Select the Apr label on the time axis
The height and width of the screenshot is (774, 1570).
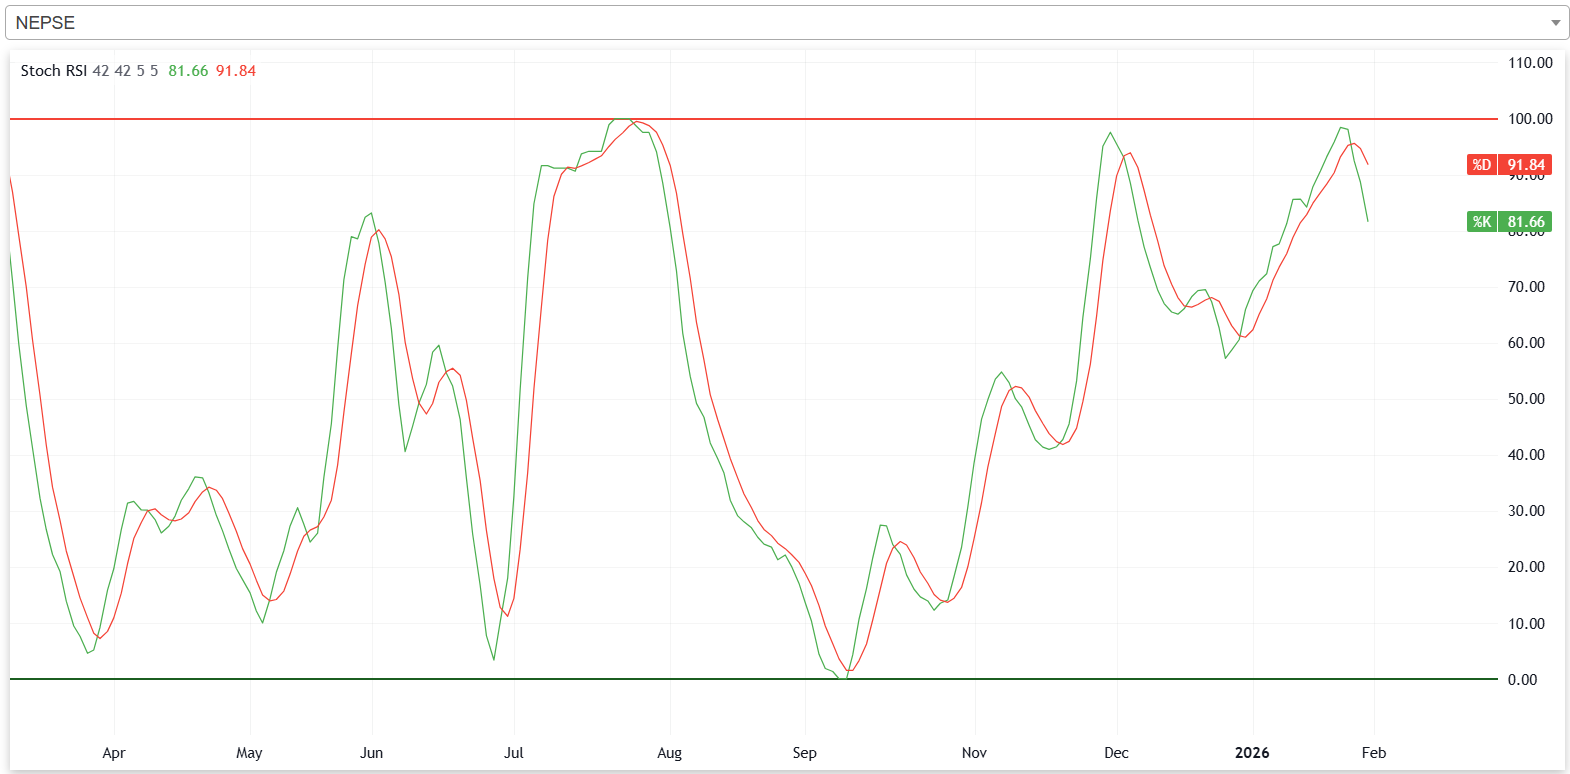(114, 753)
